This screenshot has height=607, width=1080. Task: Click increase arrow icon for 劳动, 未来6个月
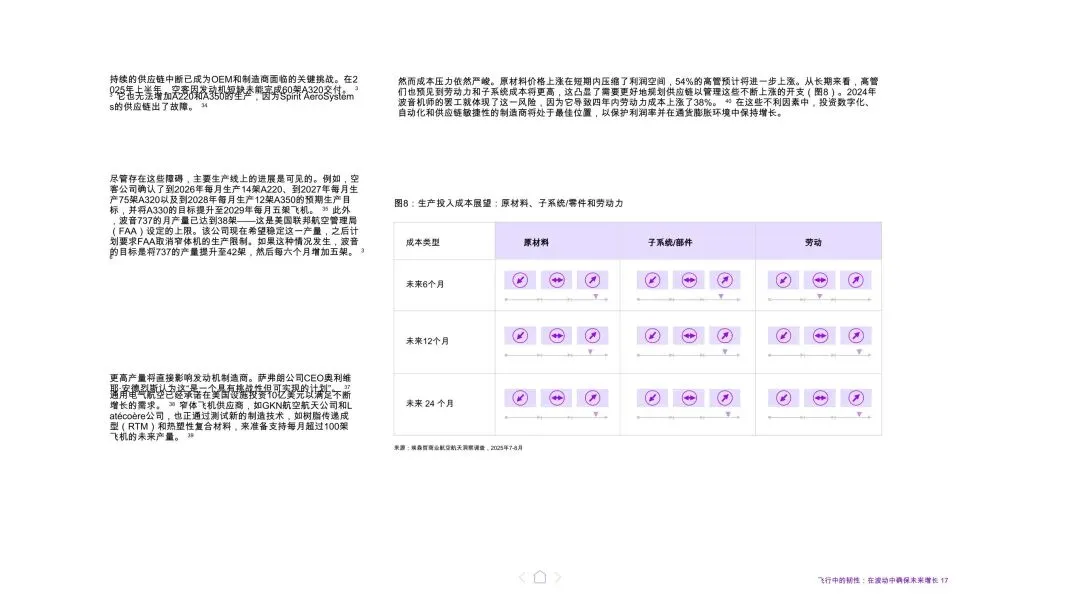pos(855,280)
